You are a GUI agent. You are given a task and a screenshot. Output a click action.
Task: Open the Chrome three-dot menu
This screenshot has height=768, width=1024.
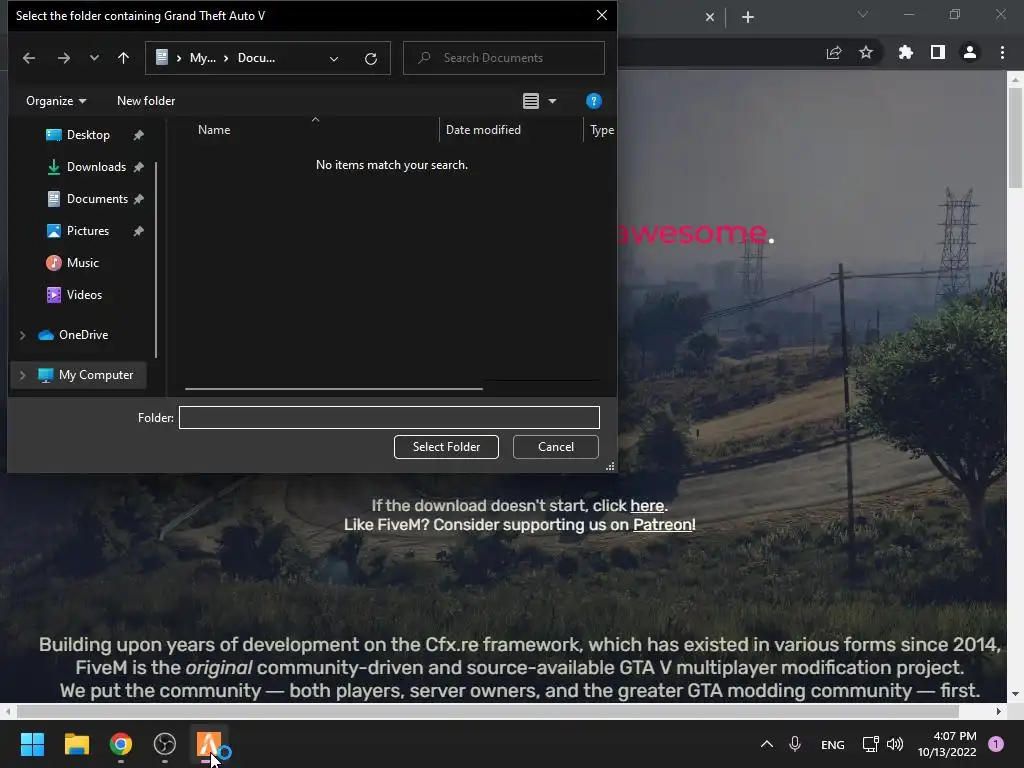[1002, 53]
